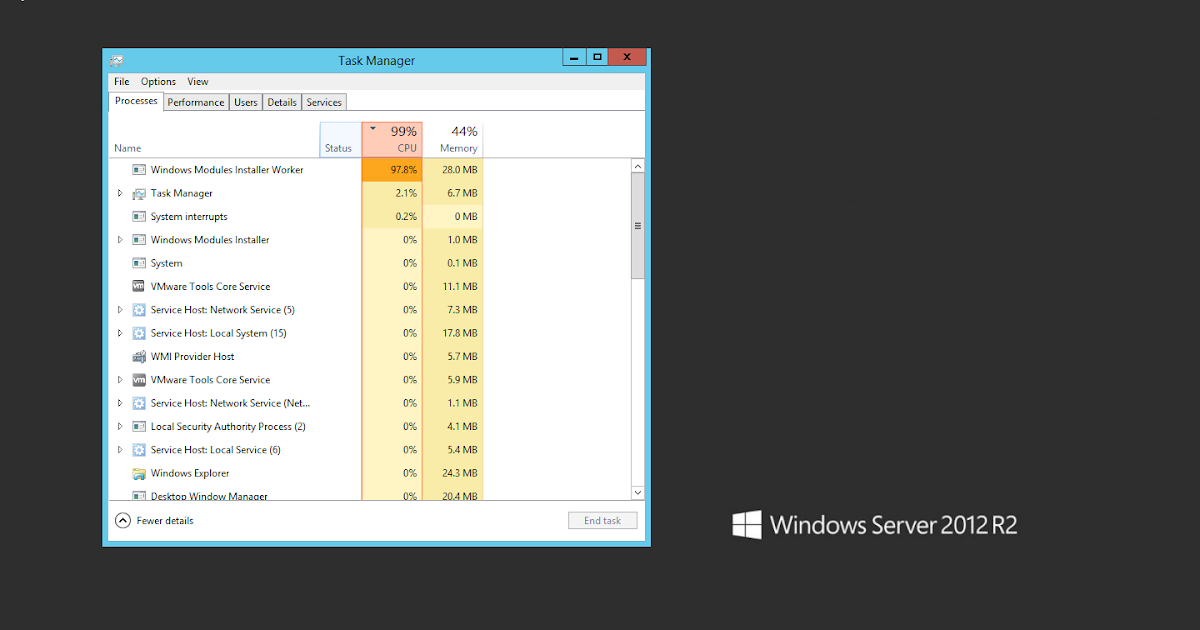Viewport: 1200px width, 630px height.
Task: Switch to the Services tab
Action: (324, 102)
